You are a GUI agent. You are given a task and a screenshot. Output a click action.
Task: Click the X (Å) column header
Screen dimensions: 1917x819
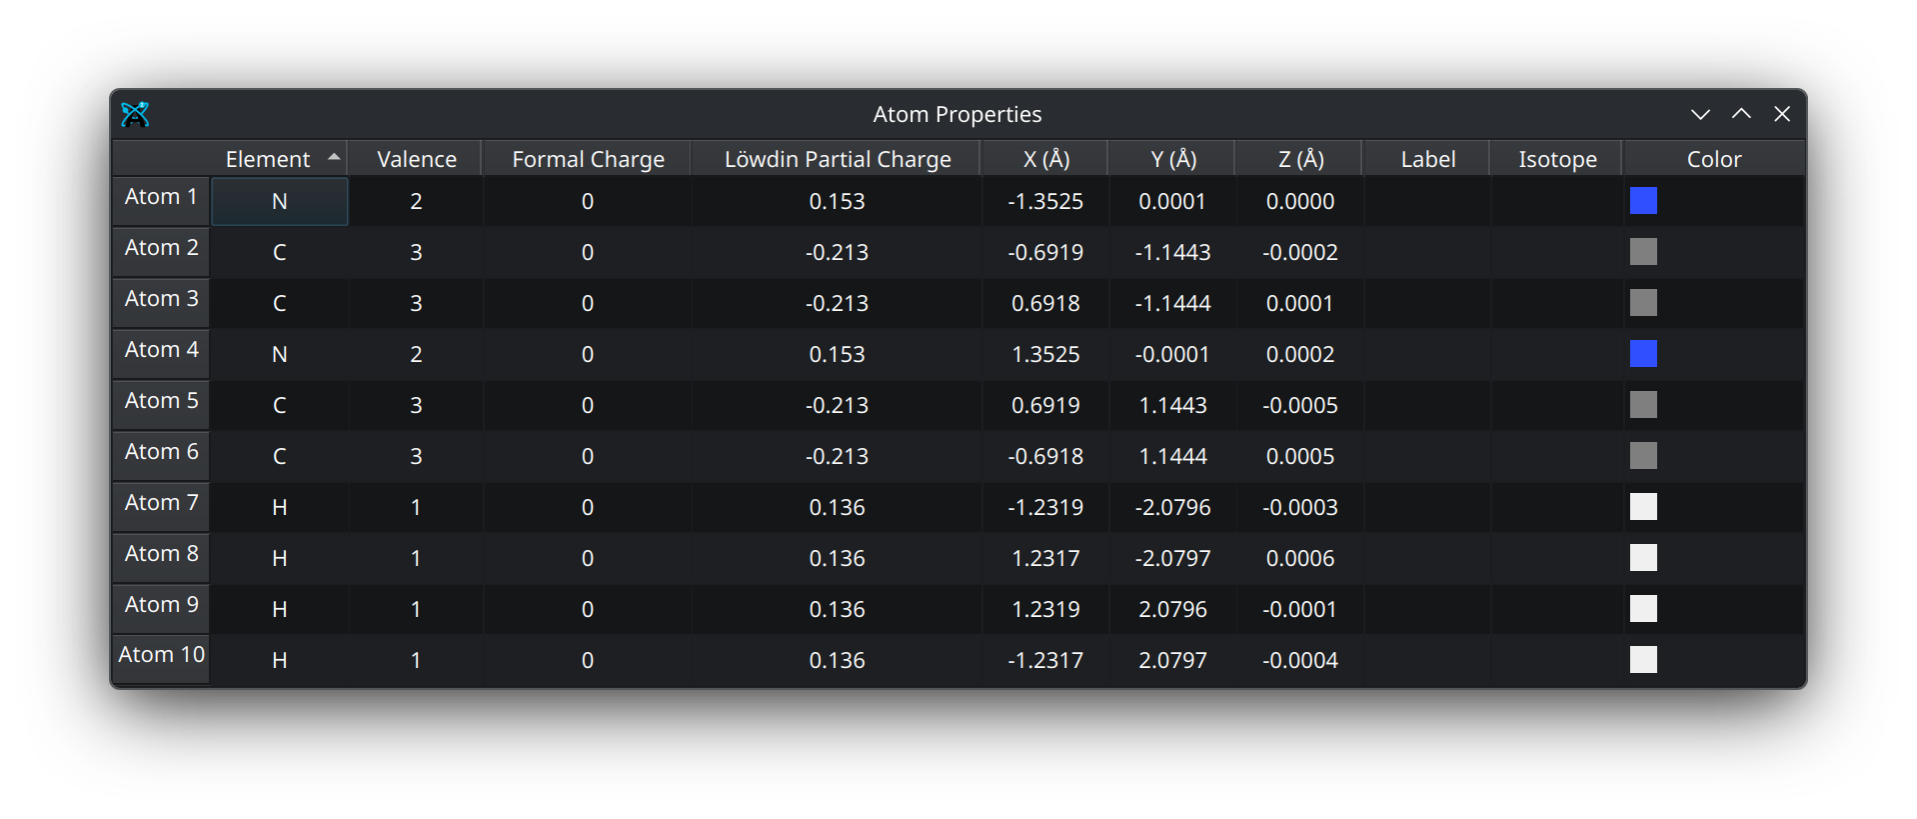tap(1045, 159)
